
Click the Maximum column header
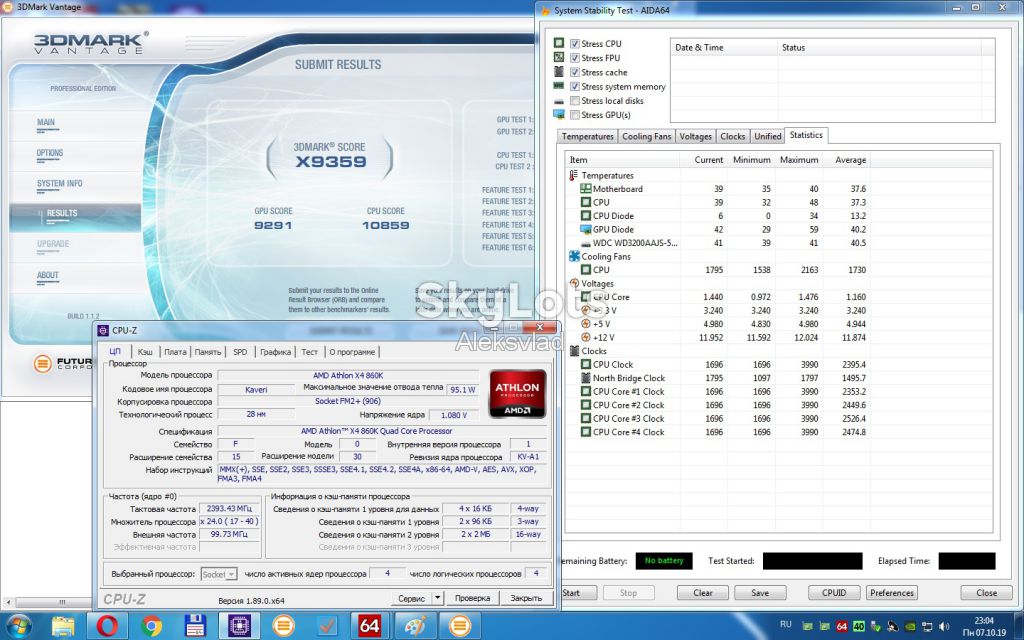[x=799, y=160]
